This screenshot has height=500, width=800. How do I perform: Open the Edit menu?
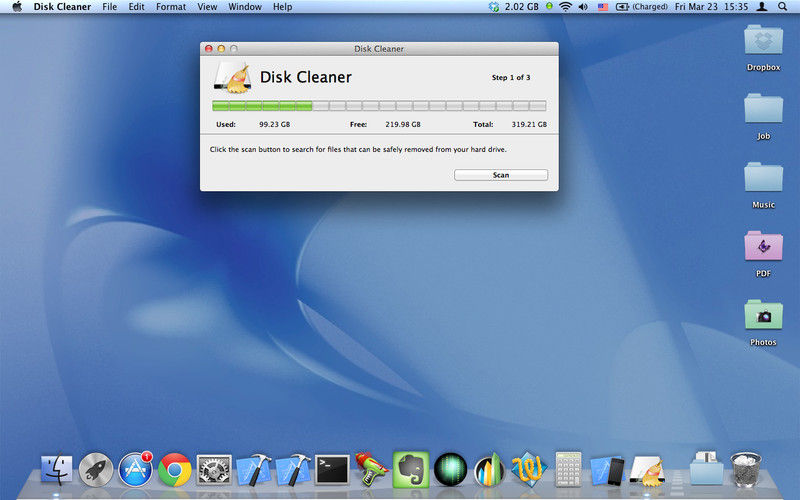click(136, 7)
